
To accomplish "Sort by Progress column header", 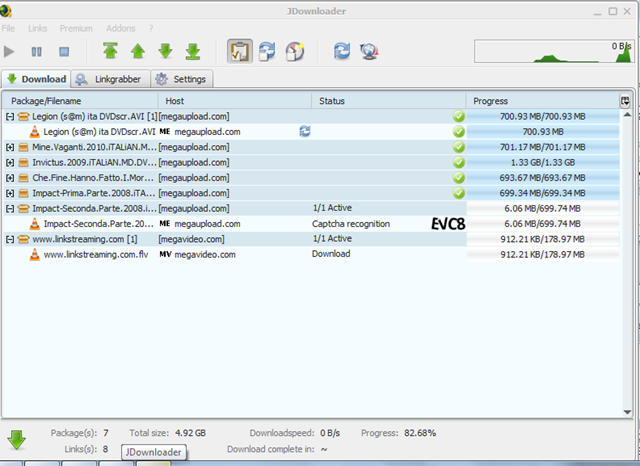I will tap(542, 101).
